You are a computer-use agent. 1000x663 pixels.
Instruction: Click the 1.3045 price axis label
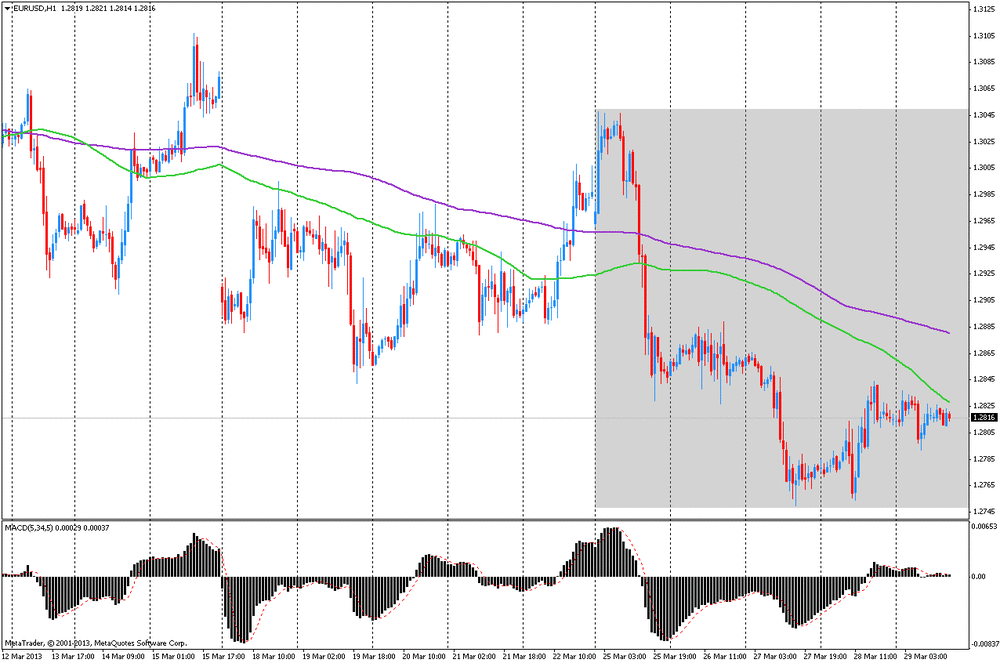click(x=985, y=115)
